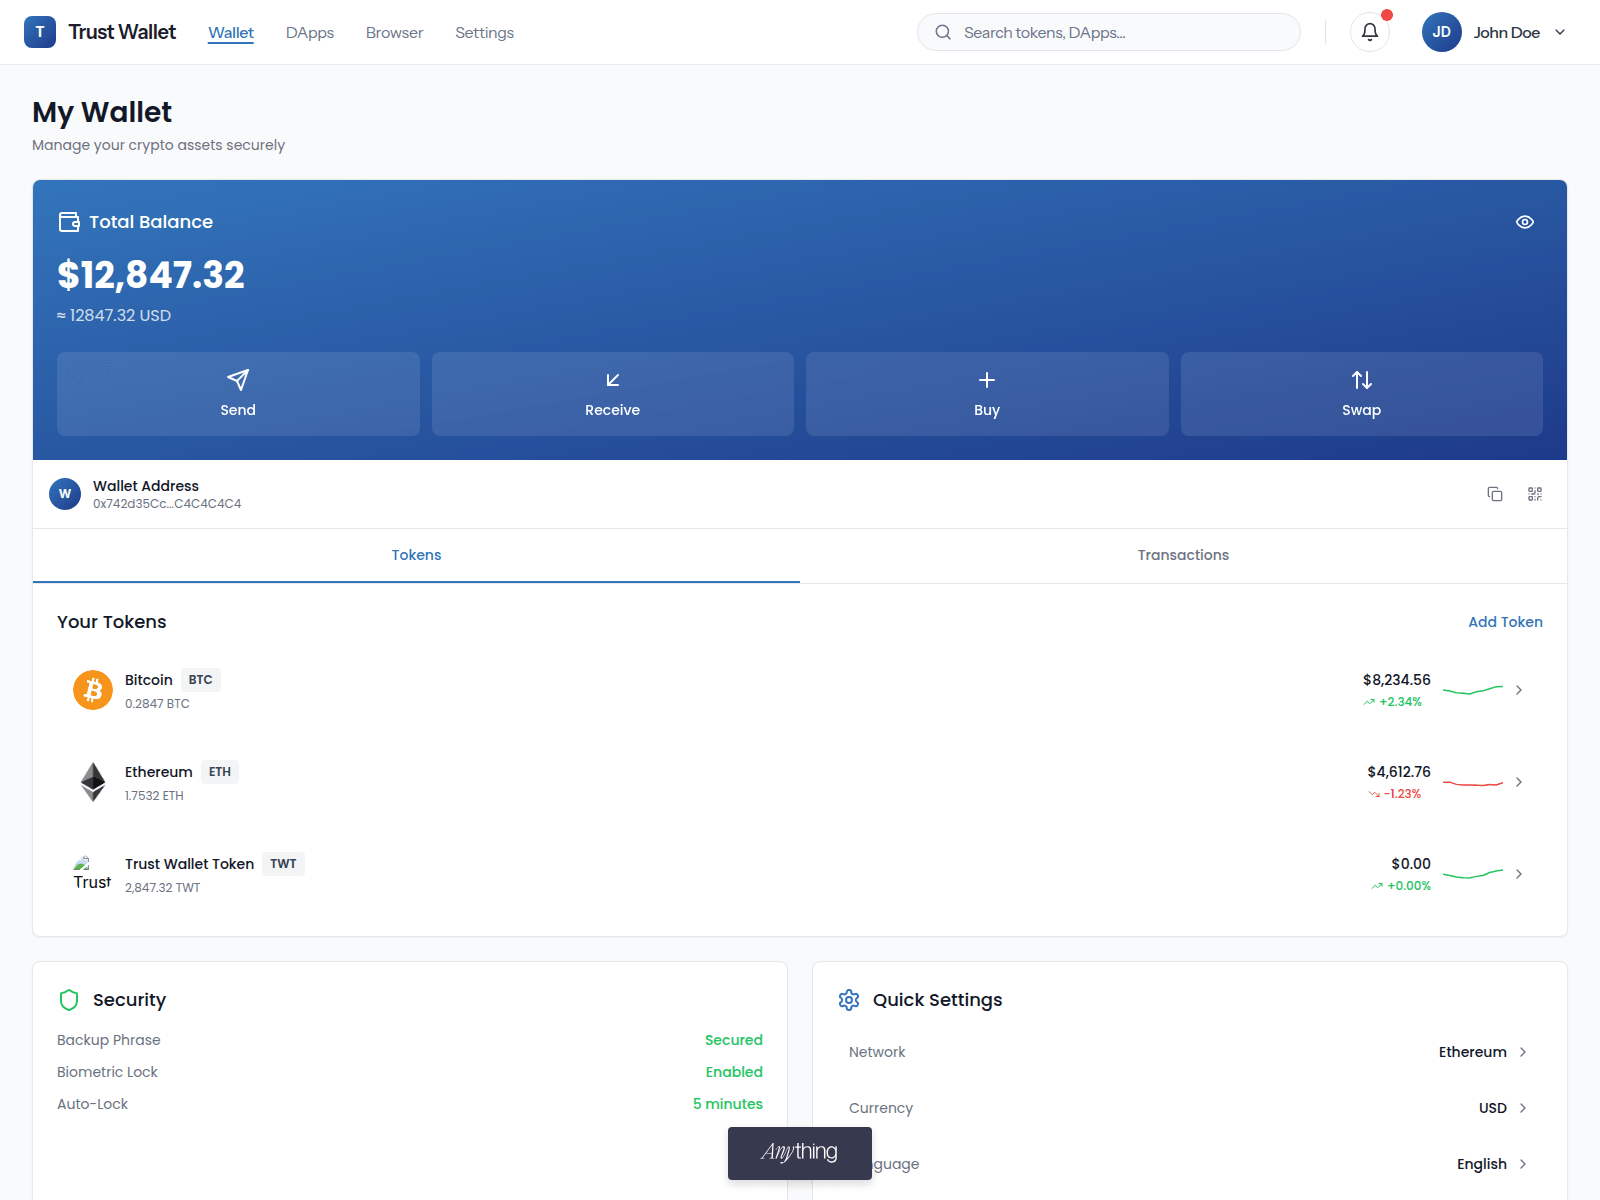1600x1200 pixels.
Task: Click the ETH ticker badge
Action: tap(220, 772)
